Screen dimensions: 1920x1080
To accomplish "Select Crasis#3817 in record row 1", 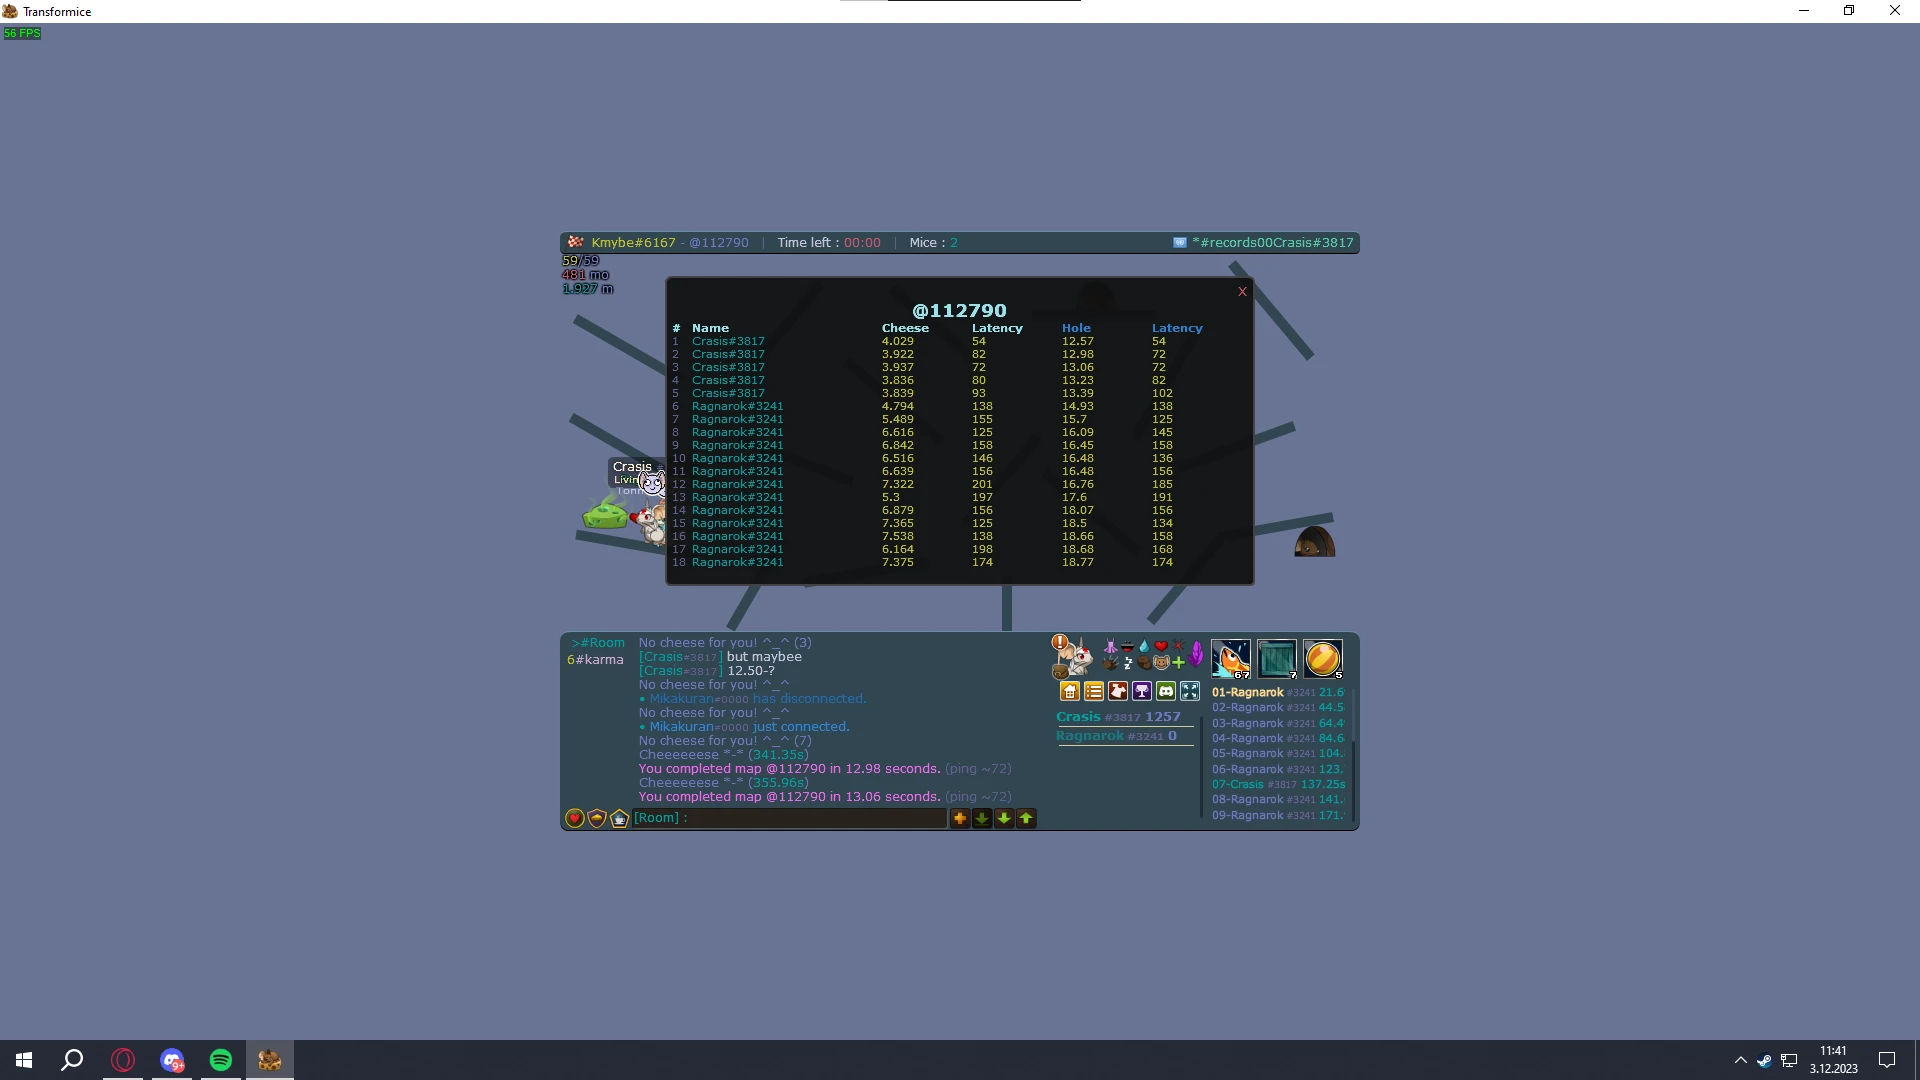I will pyautogui.click(x=728, y=341).
